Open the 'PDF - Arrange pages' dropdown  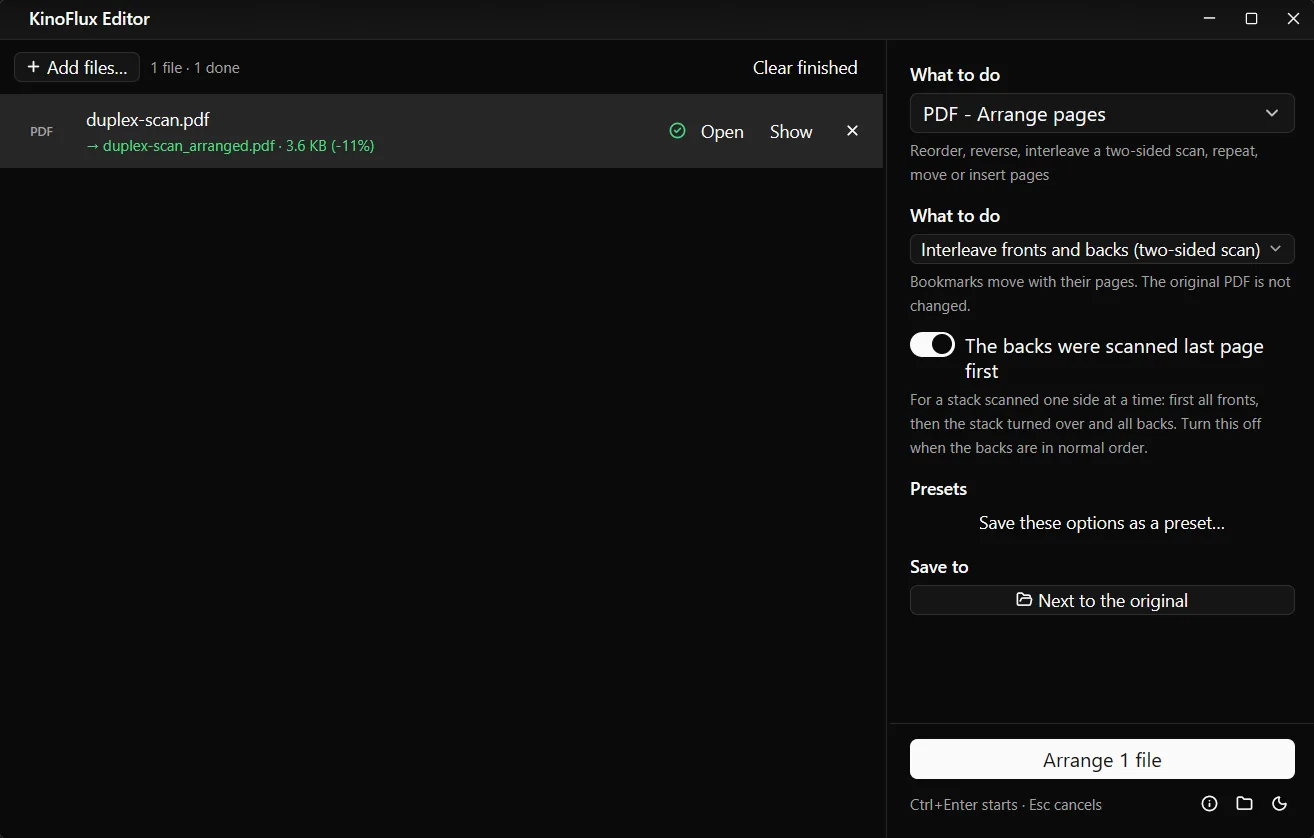[1102, 114]
